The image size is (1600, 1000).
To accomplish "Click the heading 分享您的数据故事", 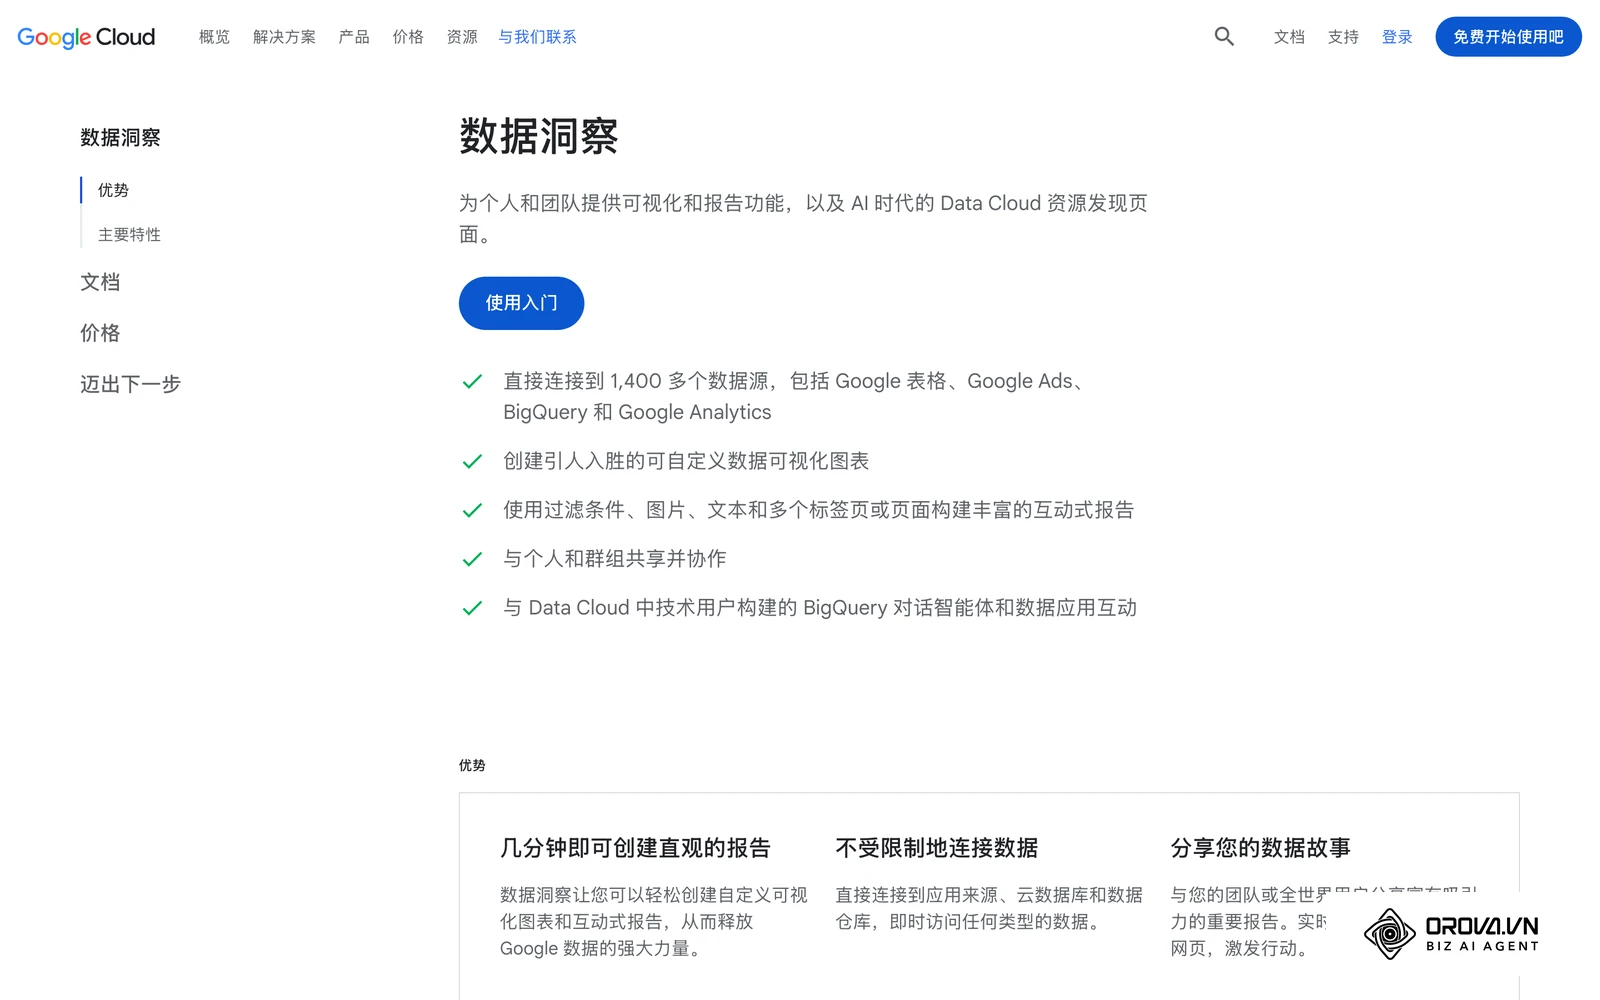I will 1260,848.
